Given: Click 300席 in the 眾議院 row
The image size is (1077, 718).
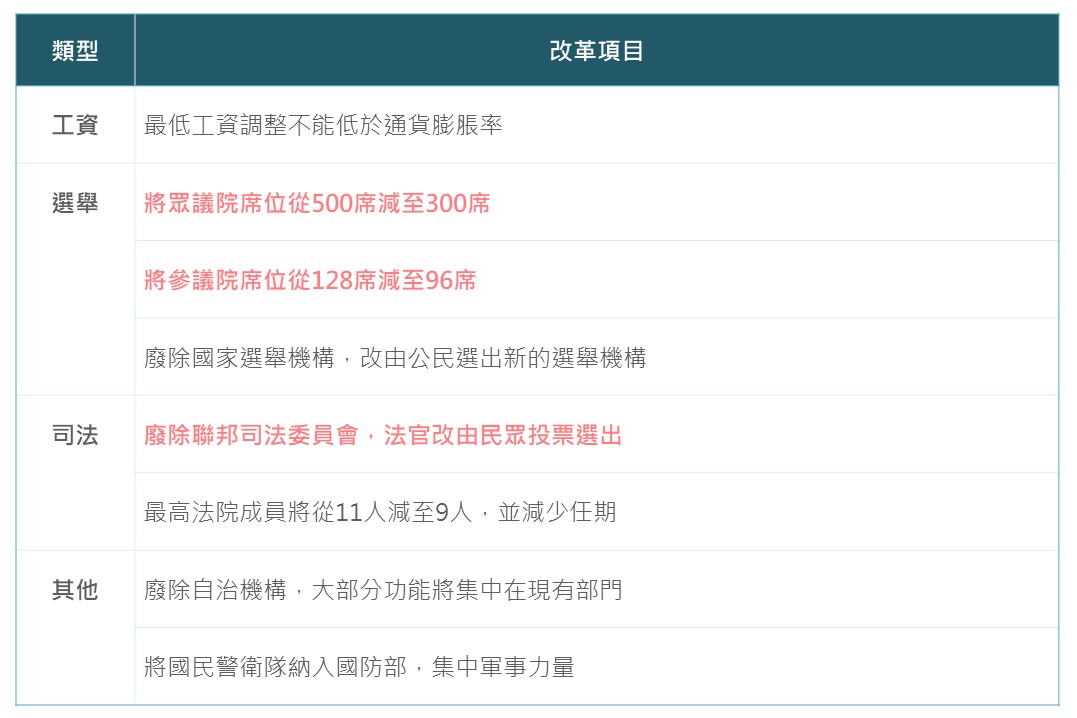Looking at the screenshot, I should tap(458, 204).
